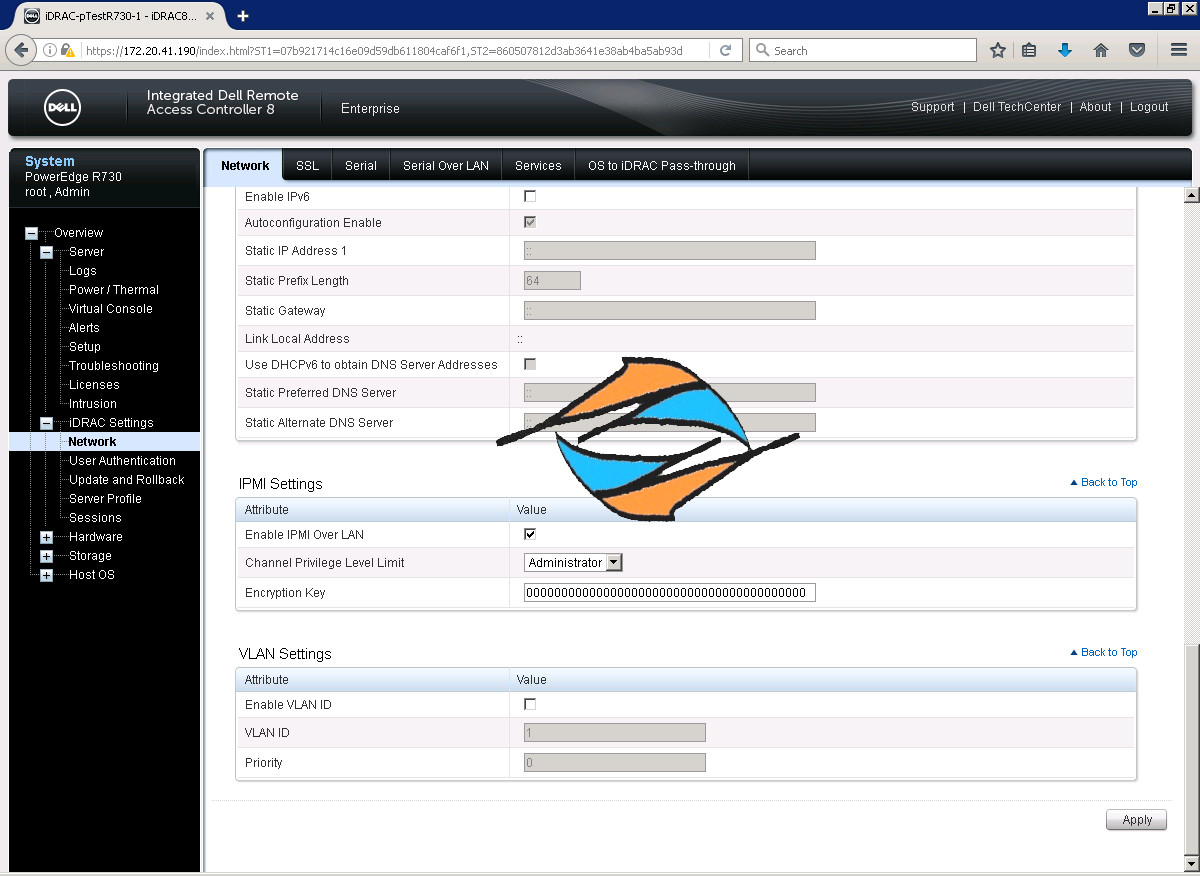The width and height of the screenshot is (1200, 876).
Task: Go to the browser home icon
Action: (x=1101, y=50)
